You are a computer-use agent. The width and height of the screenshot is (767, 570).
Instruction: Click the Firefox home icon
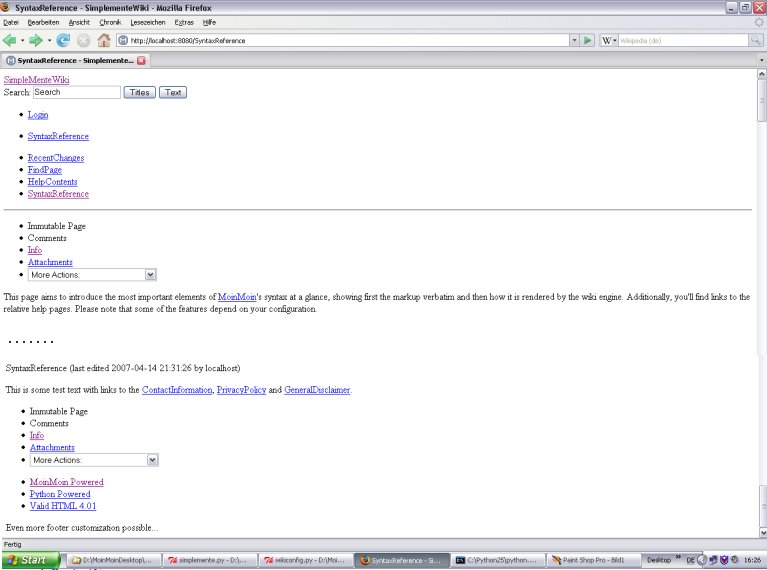point(104,40)
